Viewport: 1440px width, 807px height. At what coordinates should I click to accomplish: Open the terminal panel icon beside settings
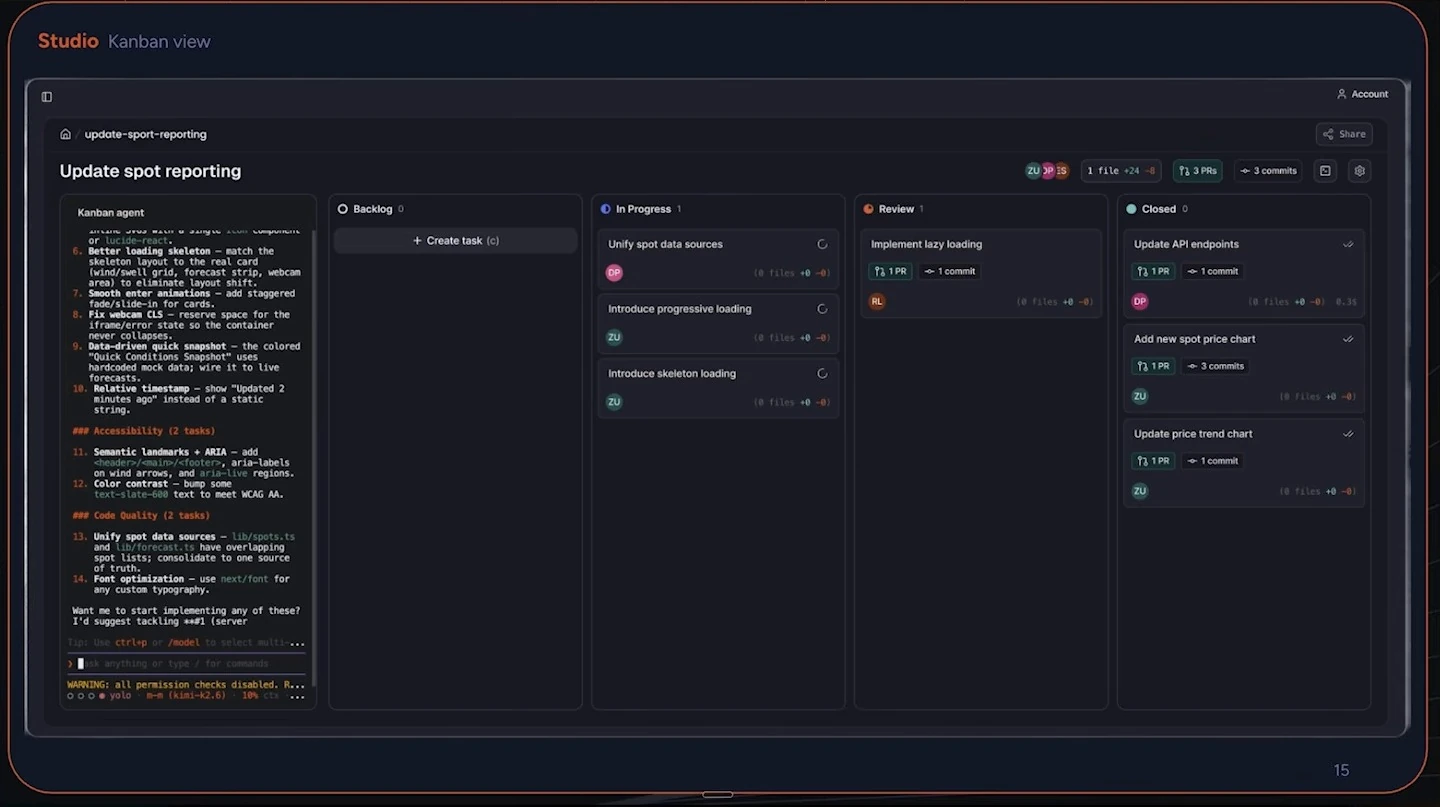(x=1325, y=171)
